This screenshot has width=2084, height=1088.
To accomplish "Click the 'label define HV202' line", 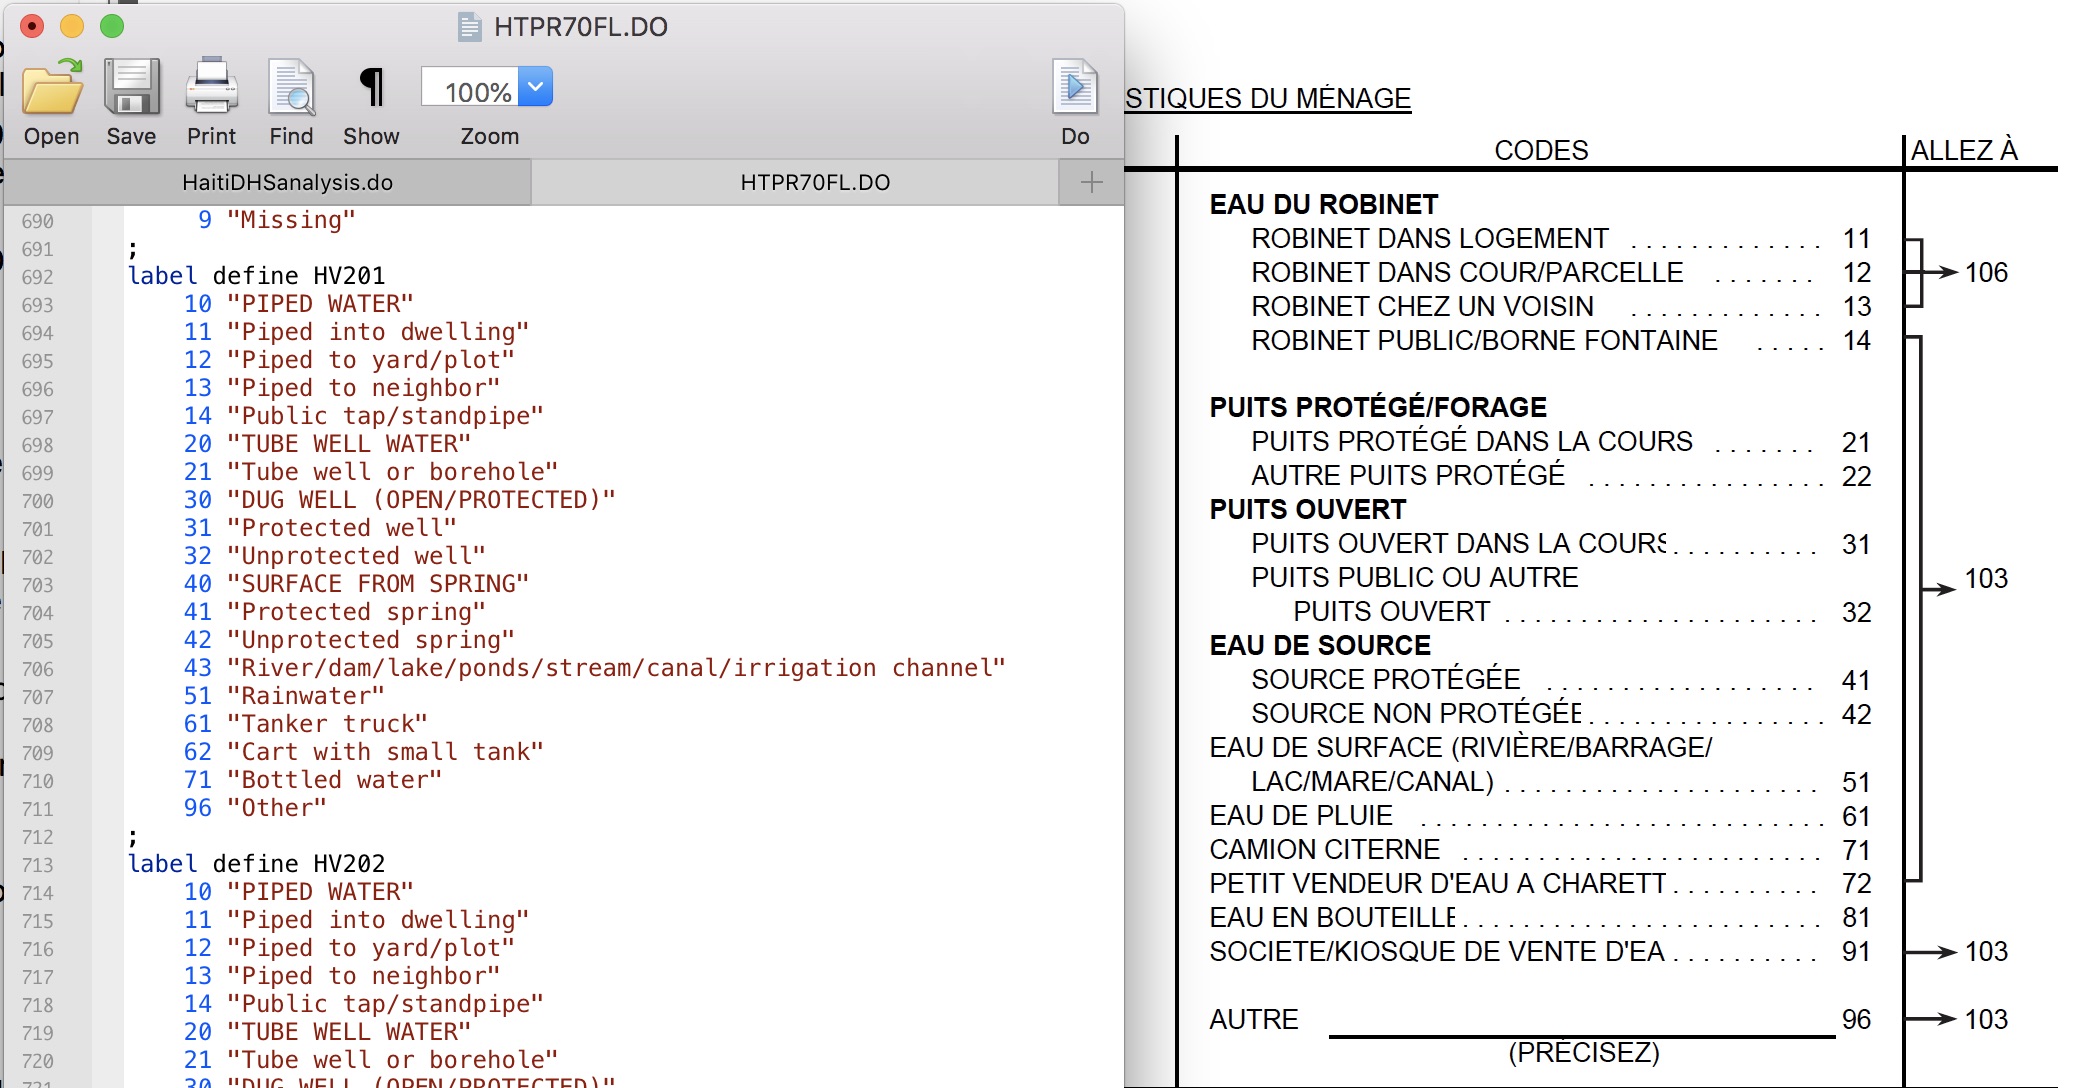I will point(256,863).
